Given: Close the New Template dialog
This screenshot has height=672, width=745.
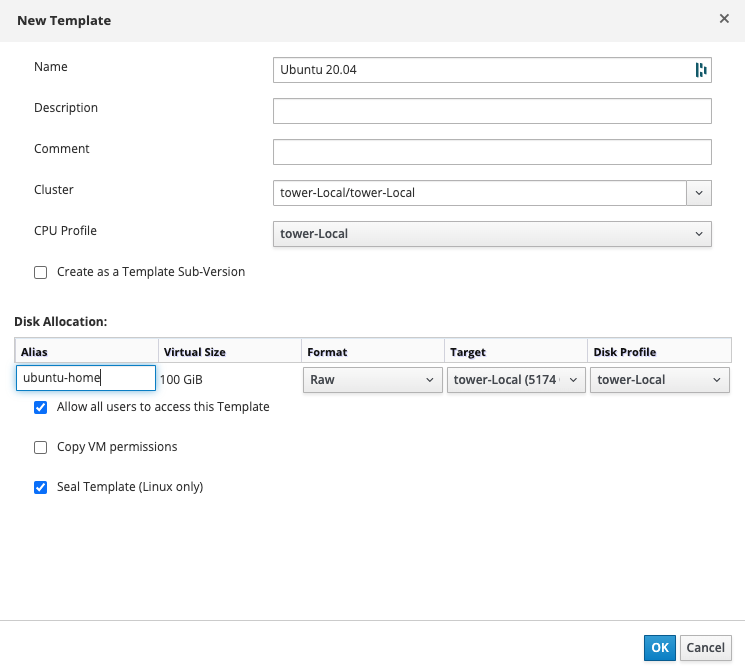Looking at the screenshot, I should click(724, 19).
